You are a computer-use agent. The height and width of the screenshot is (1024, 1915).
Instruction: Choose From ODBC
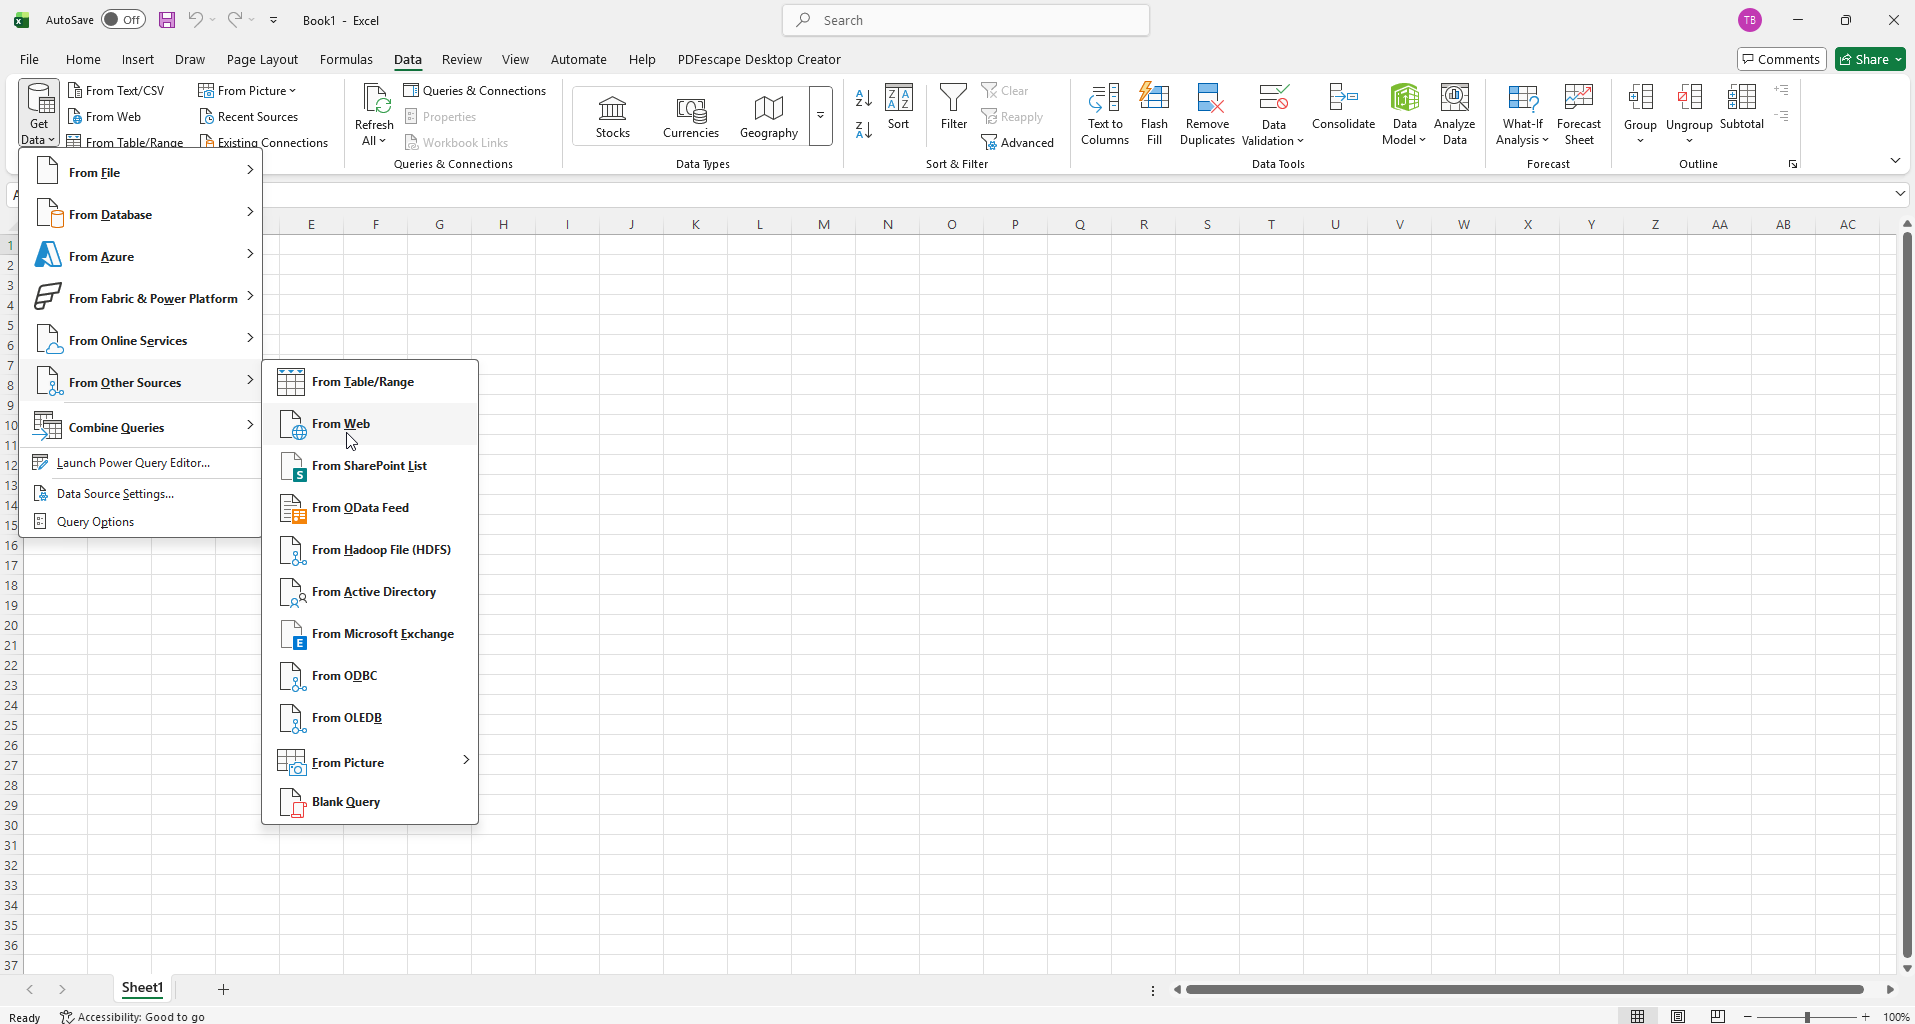point(370,676)
